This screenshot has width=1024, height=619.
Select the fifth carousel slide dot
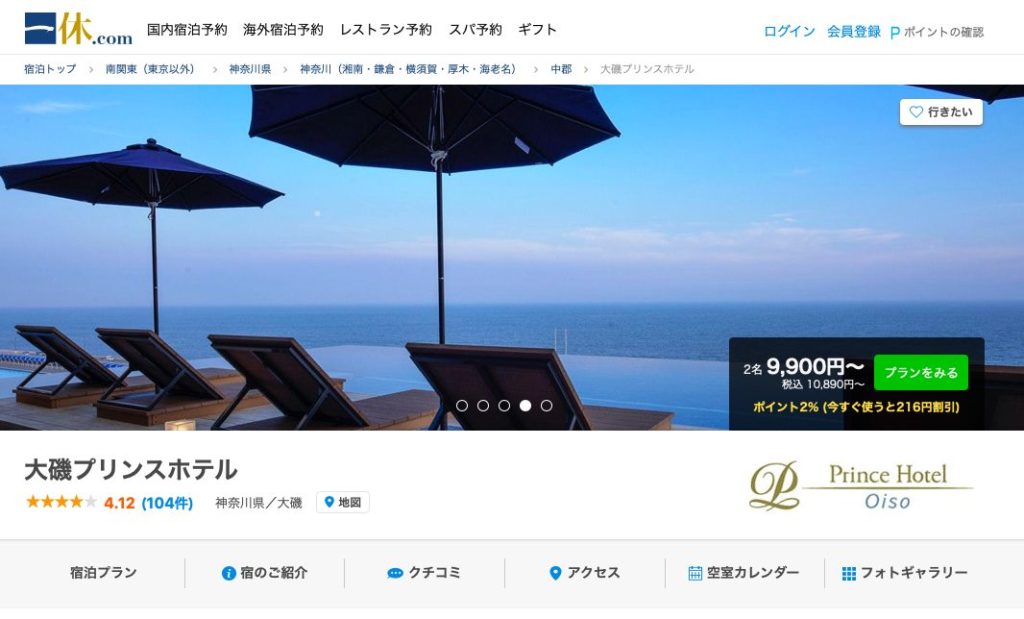point(547,406)
